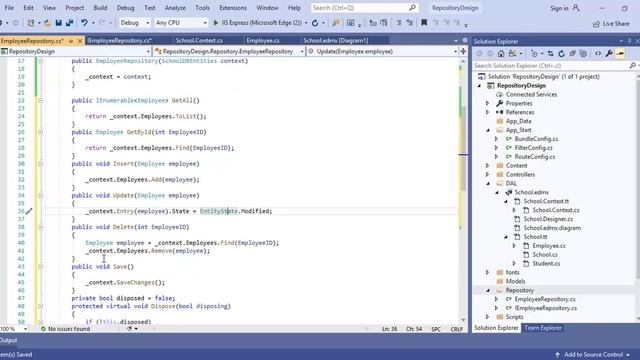Image resolution: width=640 pixels, height=360 pixels.
Task: Open the Debug configuration dropdown
Action: [147, 23]
